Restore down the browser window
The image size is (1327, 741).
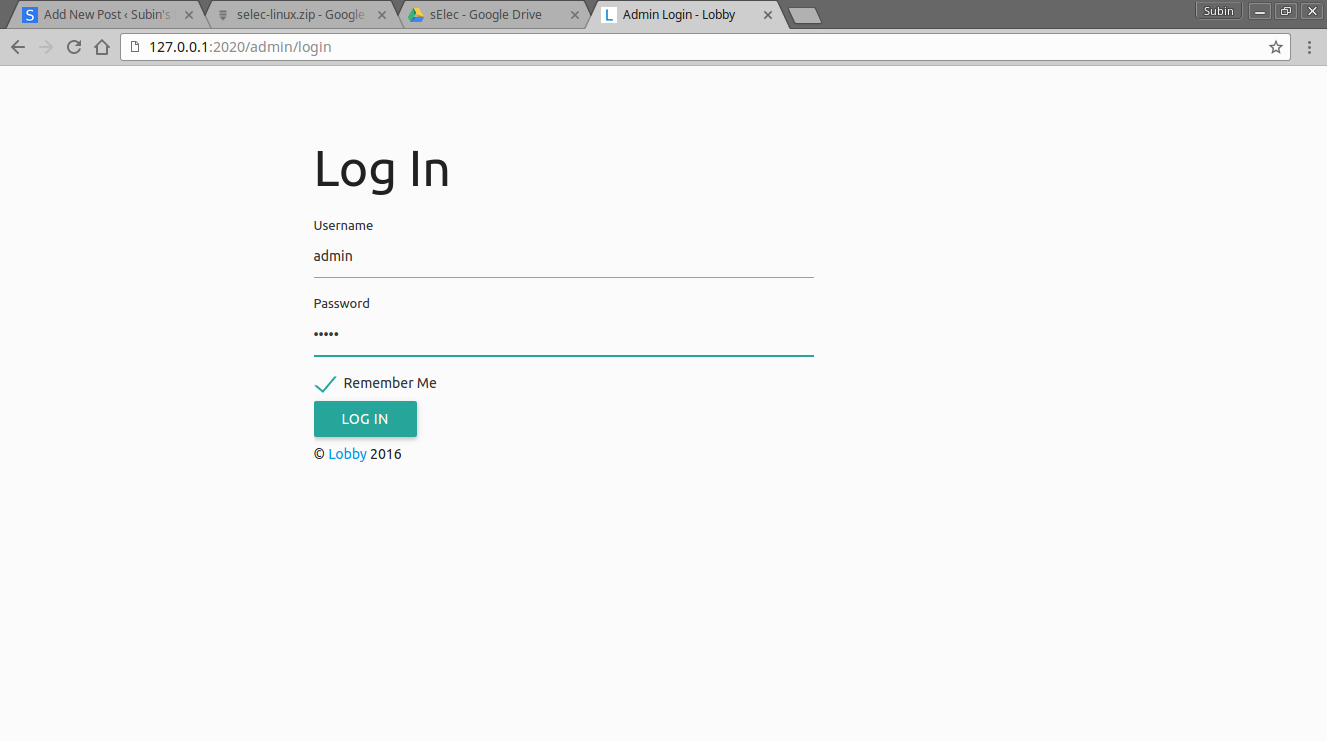point(1286,11)
